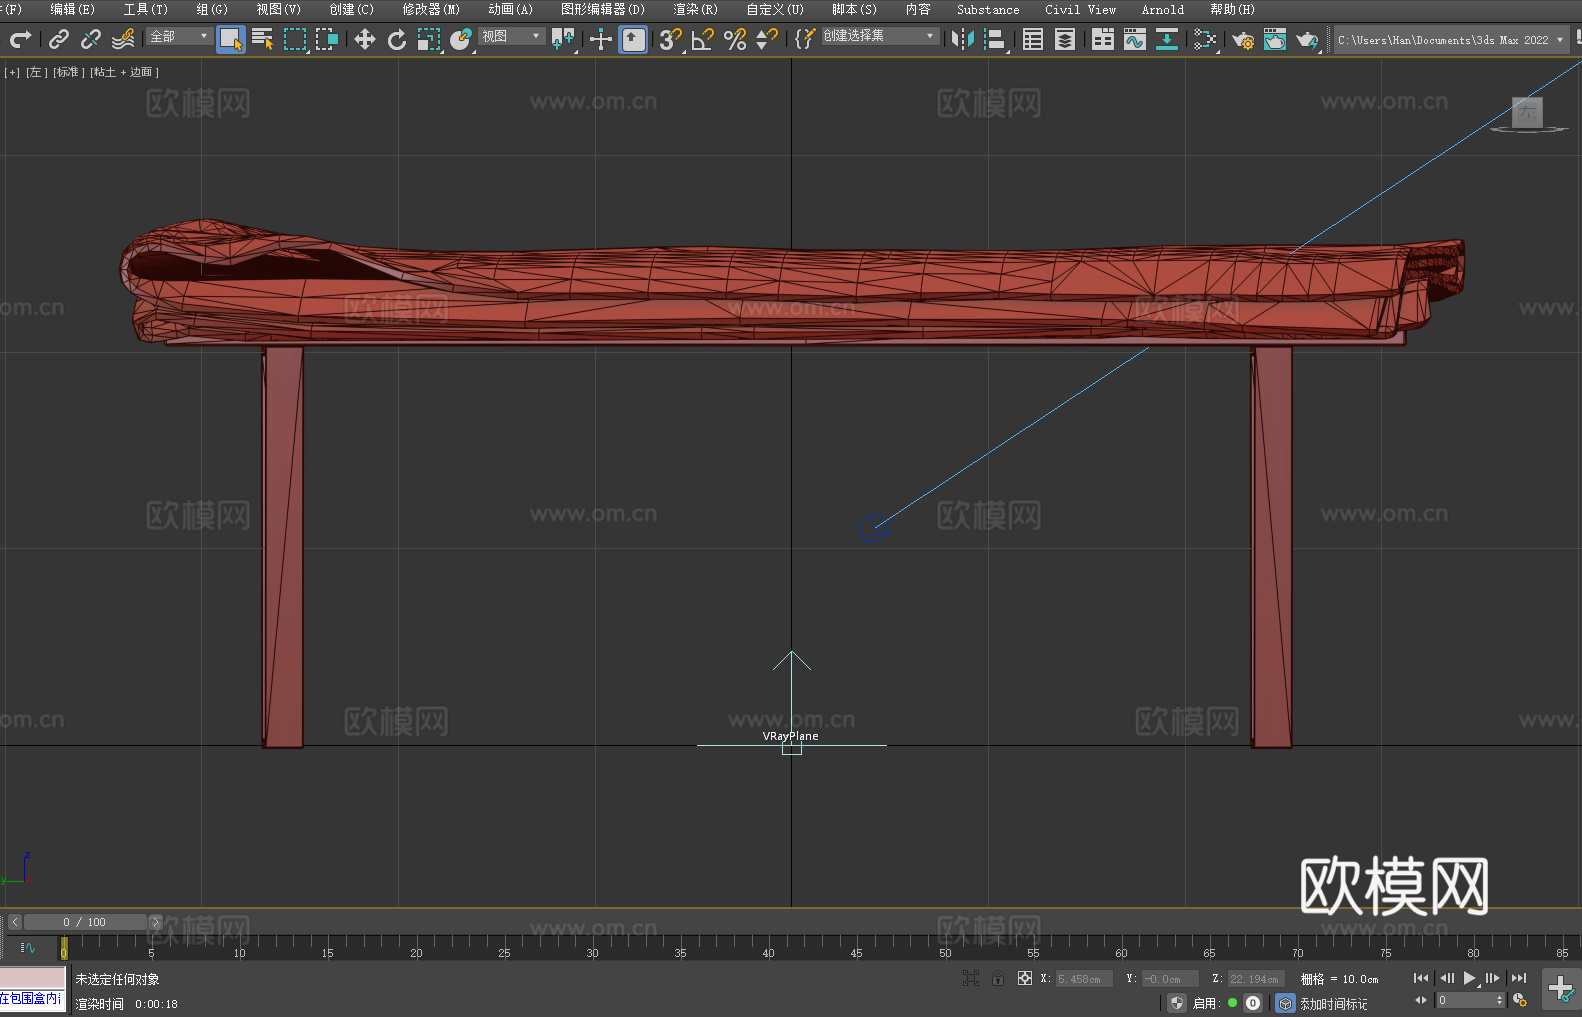
Task: Select the Link objects tool
Action: click(59, 39)
